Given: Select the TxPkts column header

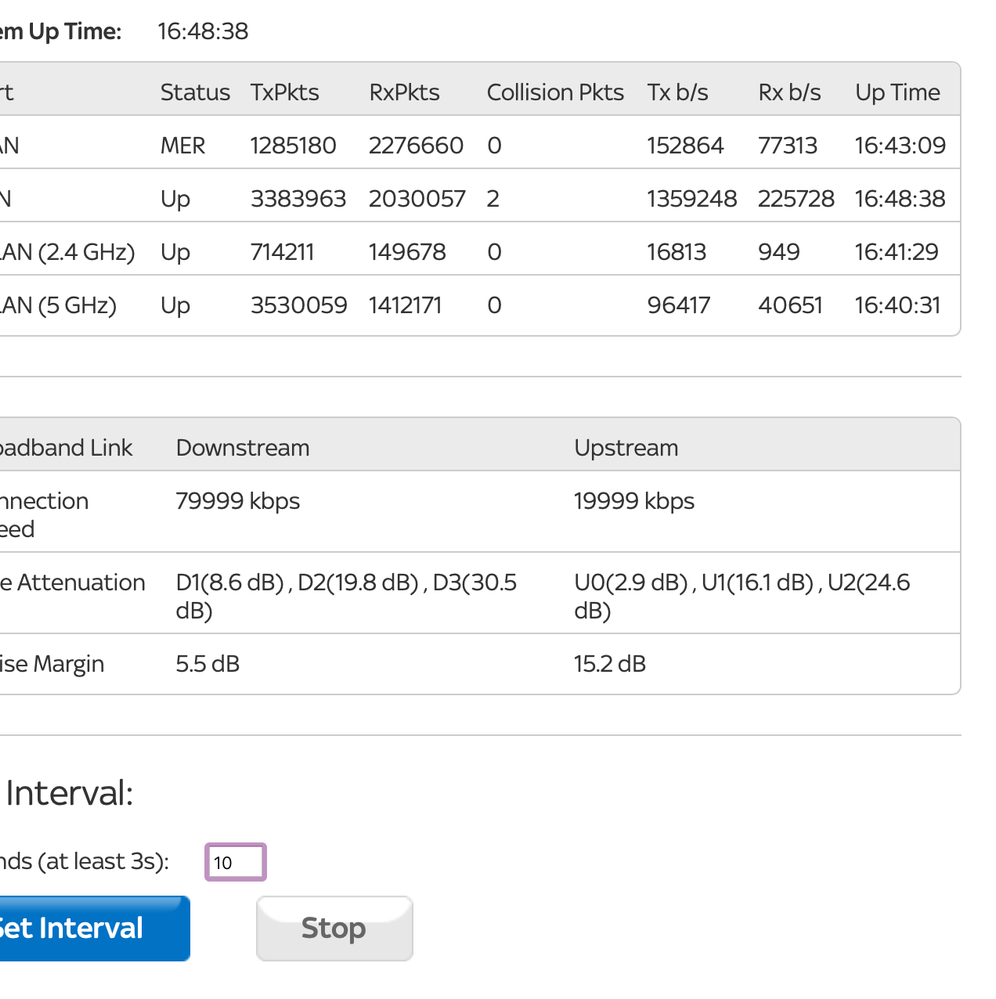Looking at the screenshot, I should [284, 93].
